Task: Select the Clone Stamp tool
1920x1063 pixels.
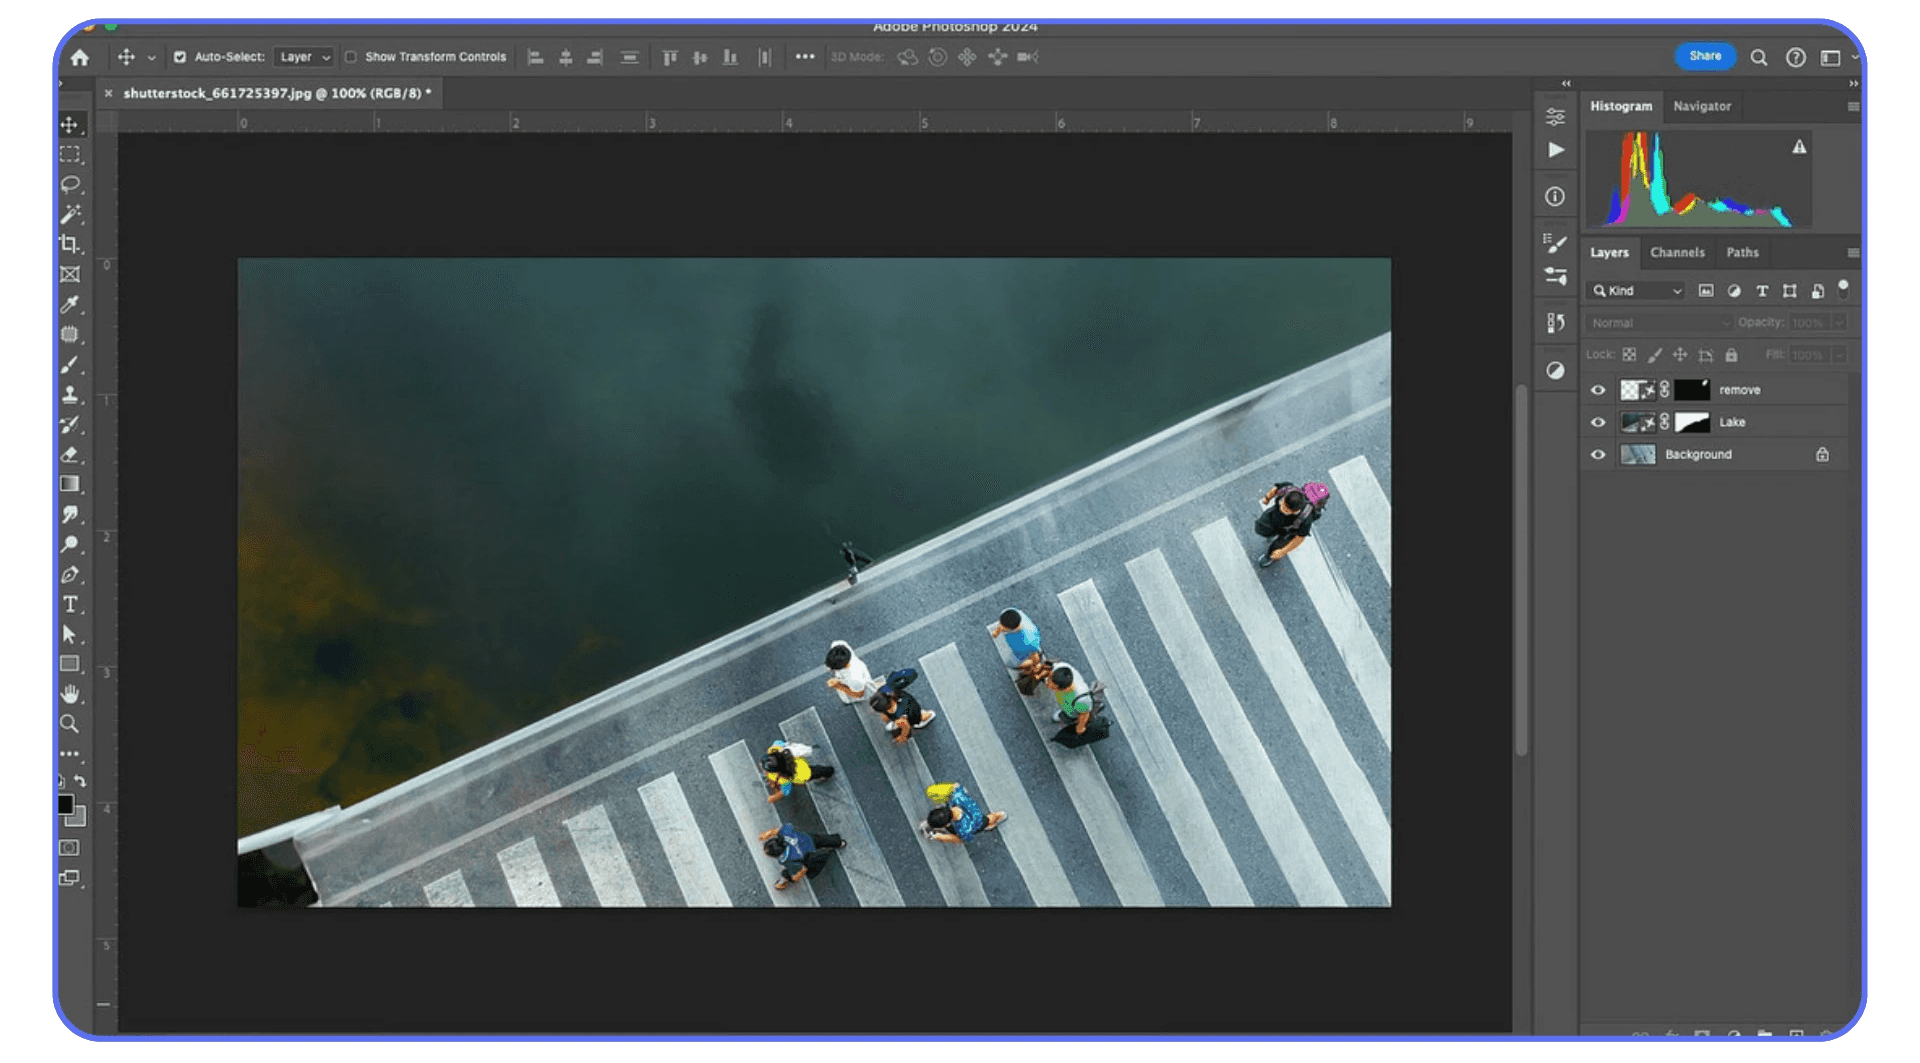Action: [x=70, y=395]
